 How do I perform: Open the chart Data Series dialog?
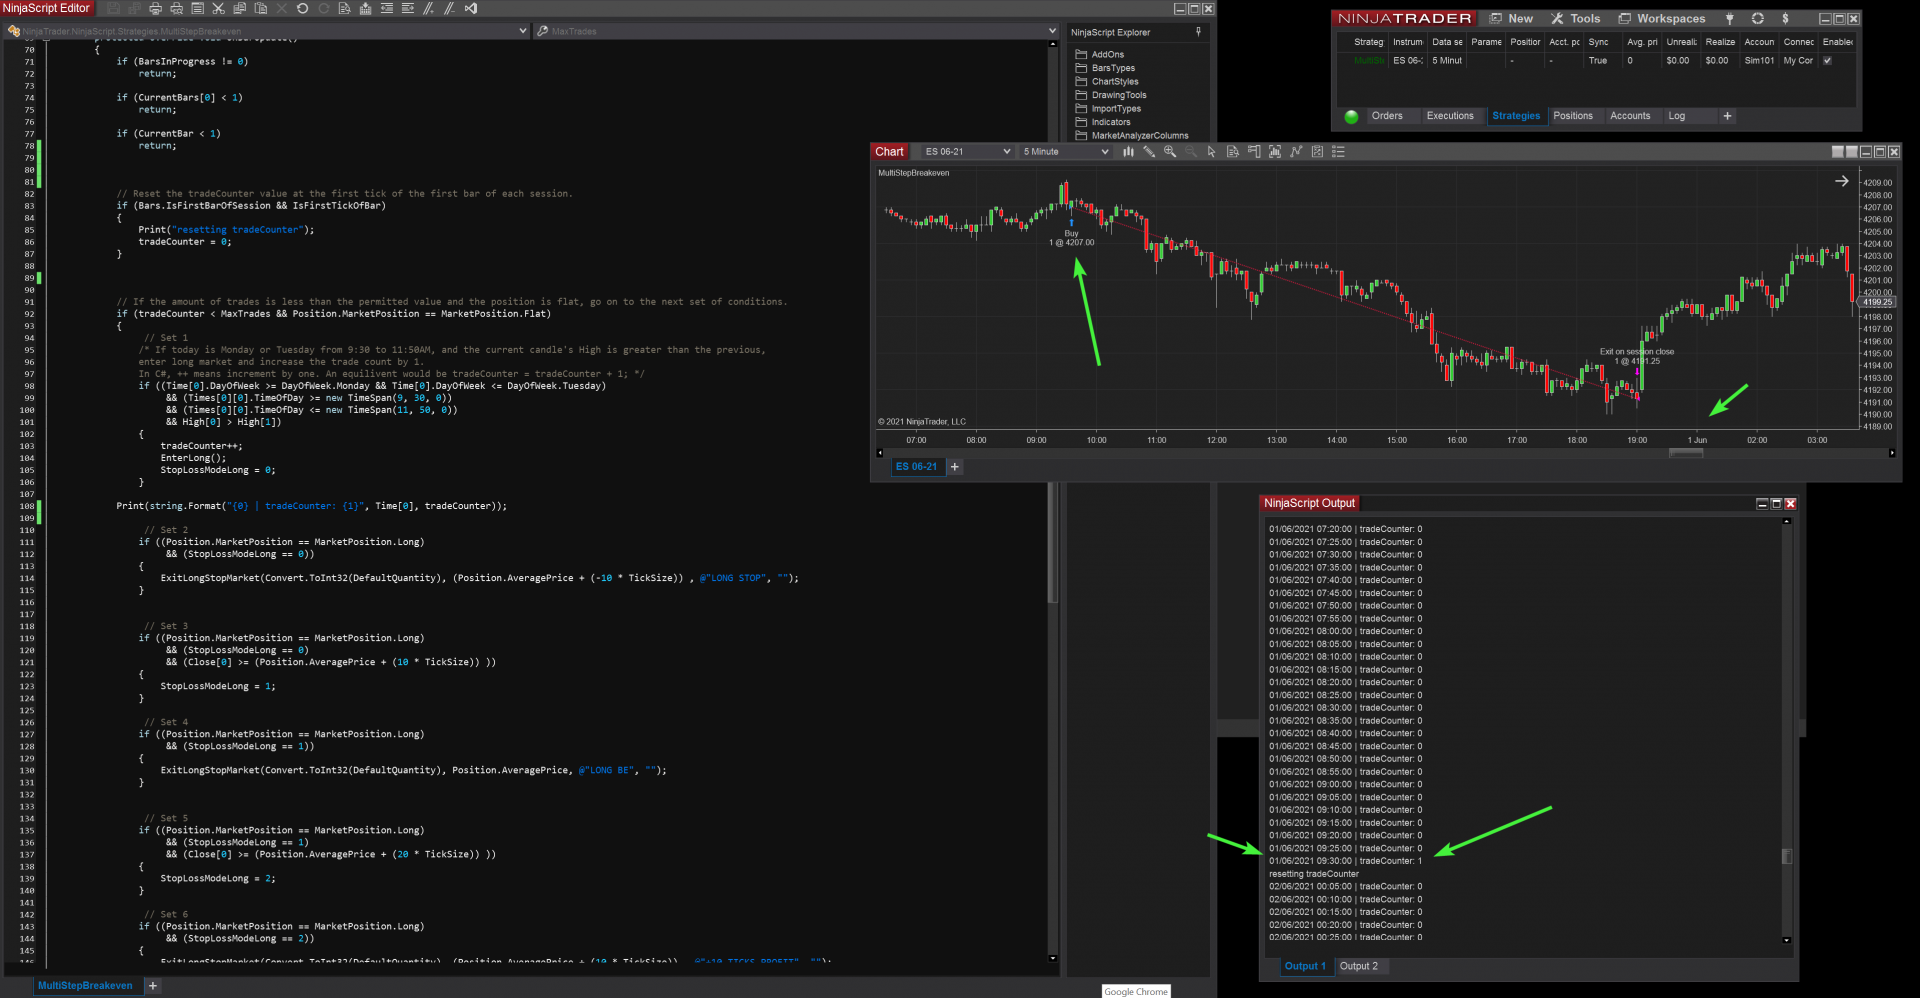[x=1275, y=152]
